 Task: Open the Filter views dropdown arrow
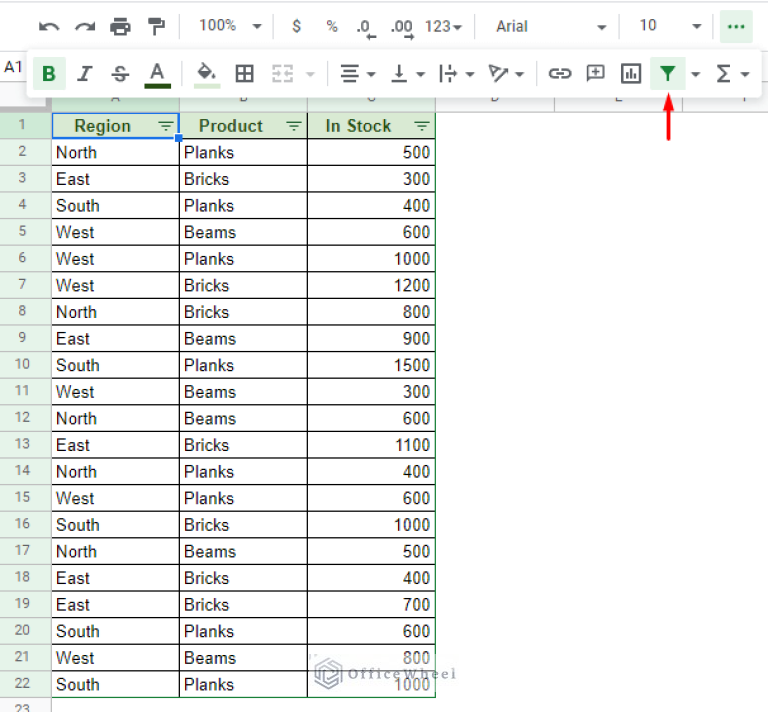[695, 74]
